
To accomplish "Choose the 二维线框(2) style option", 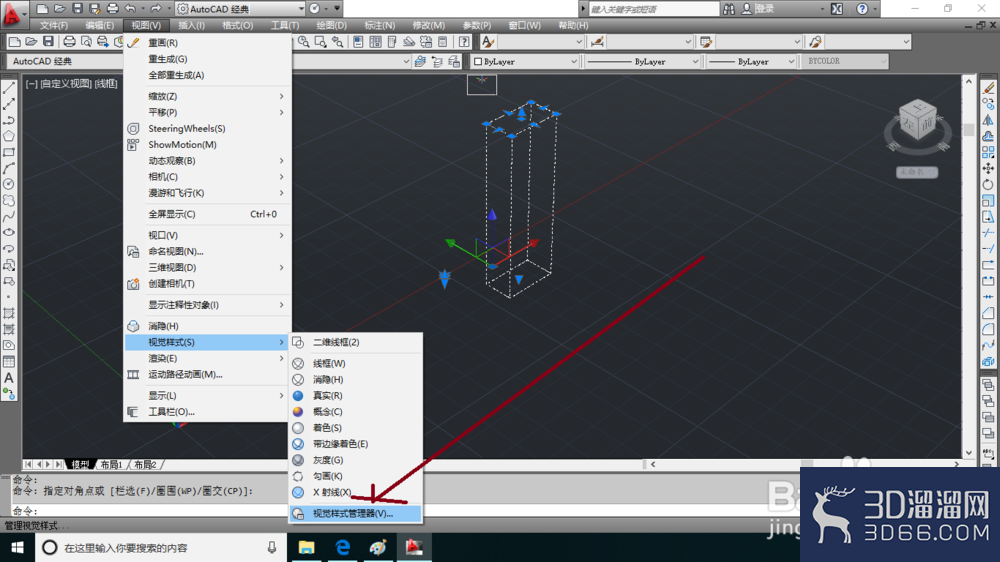I will pos(355,342).
